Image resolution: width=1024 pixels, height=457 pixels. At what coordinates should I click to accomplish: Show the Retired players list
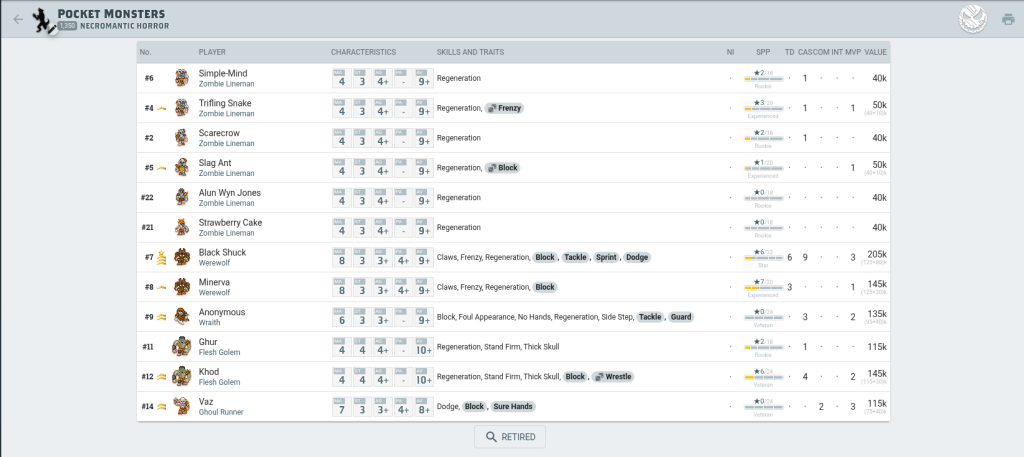click(510, 437)
